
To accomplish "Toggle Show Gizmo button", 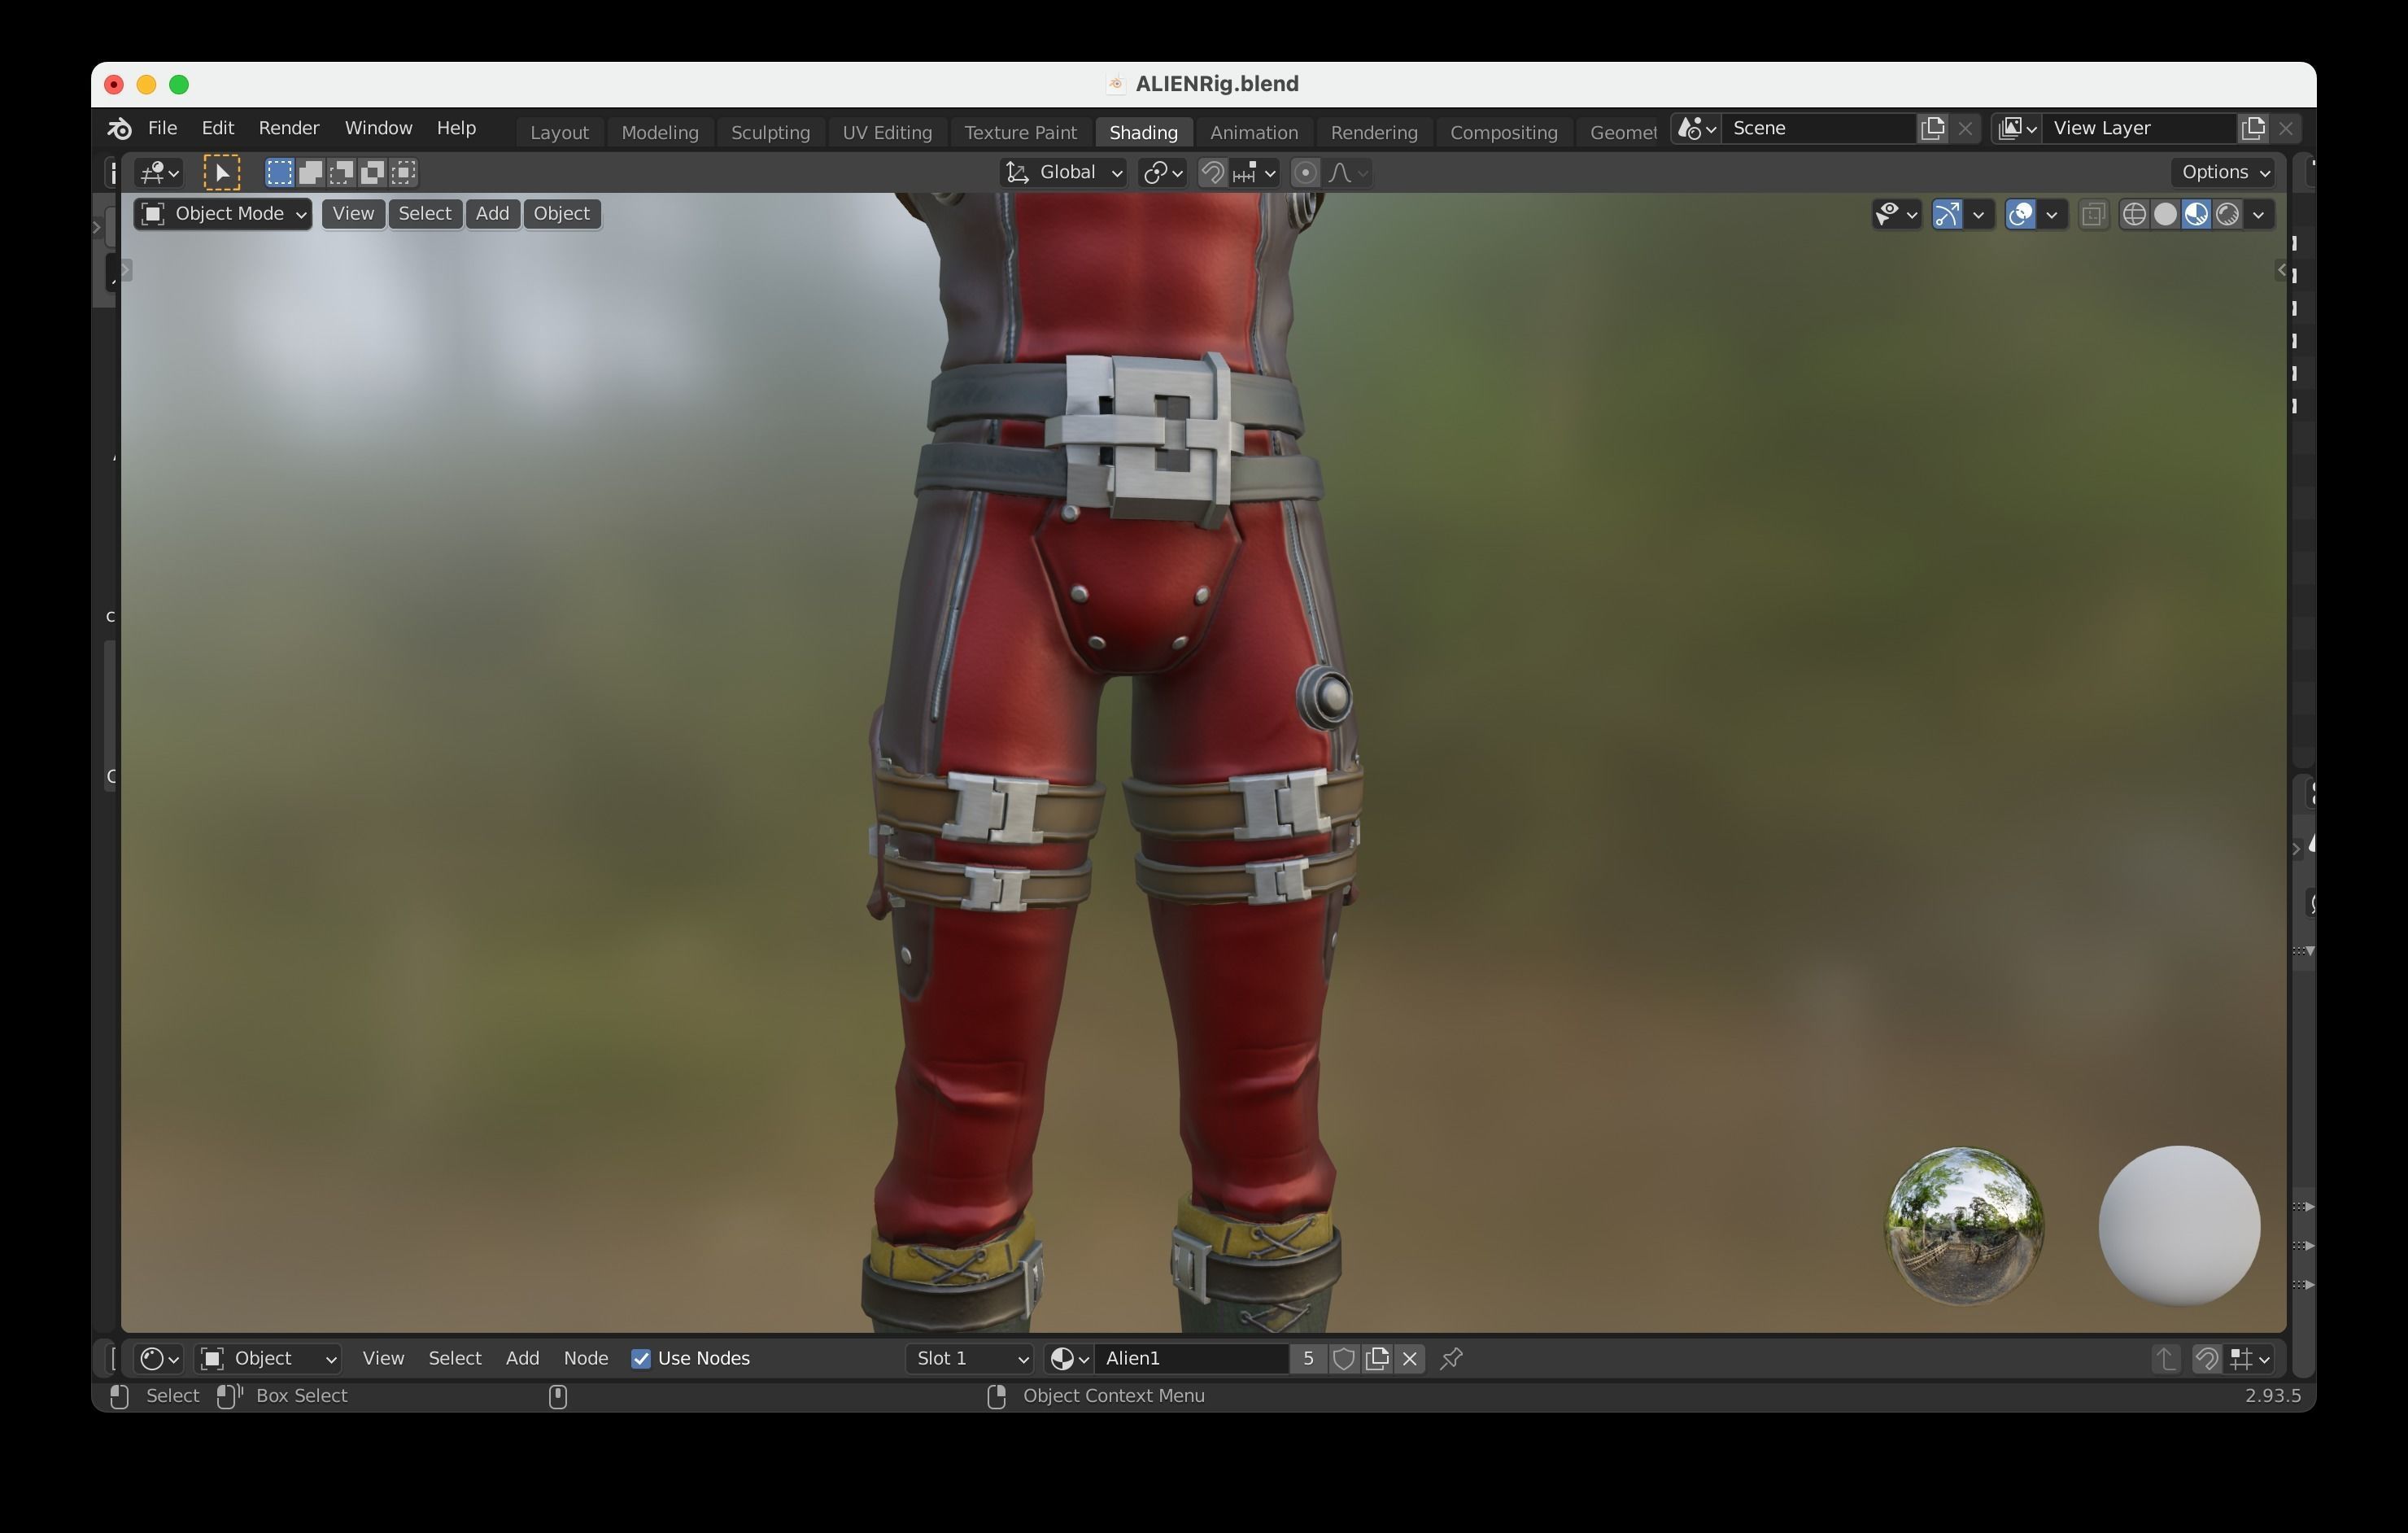I will 1947,215.
